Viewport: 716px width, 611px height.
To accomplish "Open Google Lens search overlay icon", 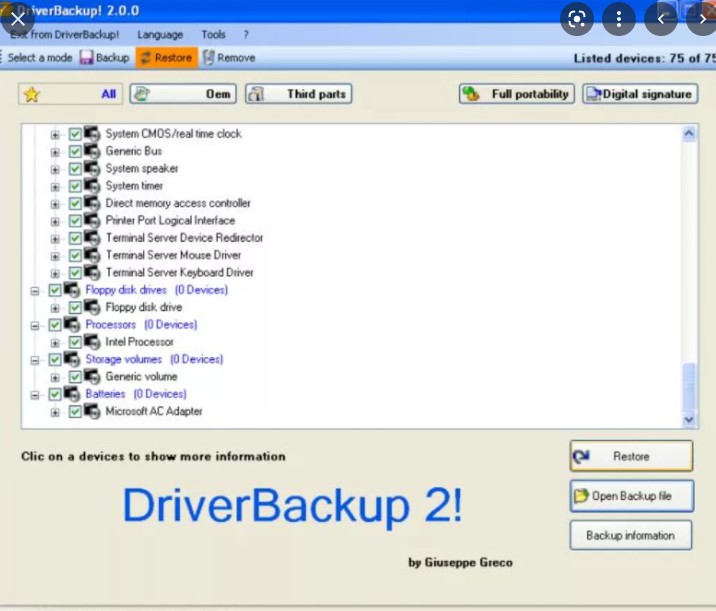I will tap(577, 19).
